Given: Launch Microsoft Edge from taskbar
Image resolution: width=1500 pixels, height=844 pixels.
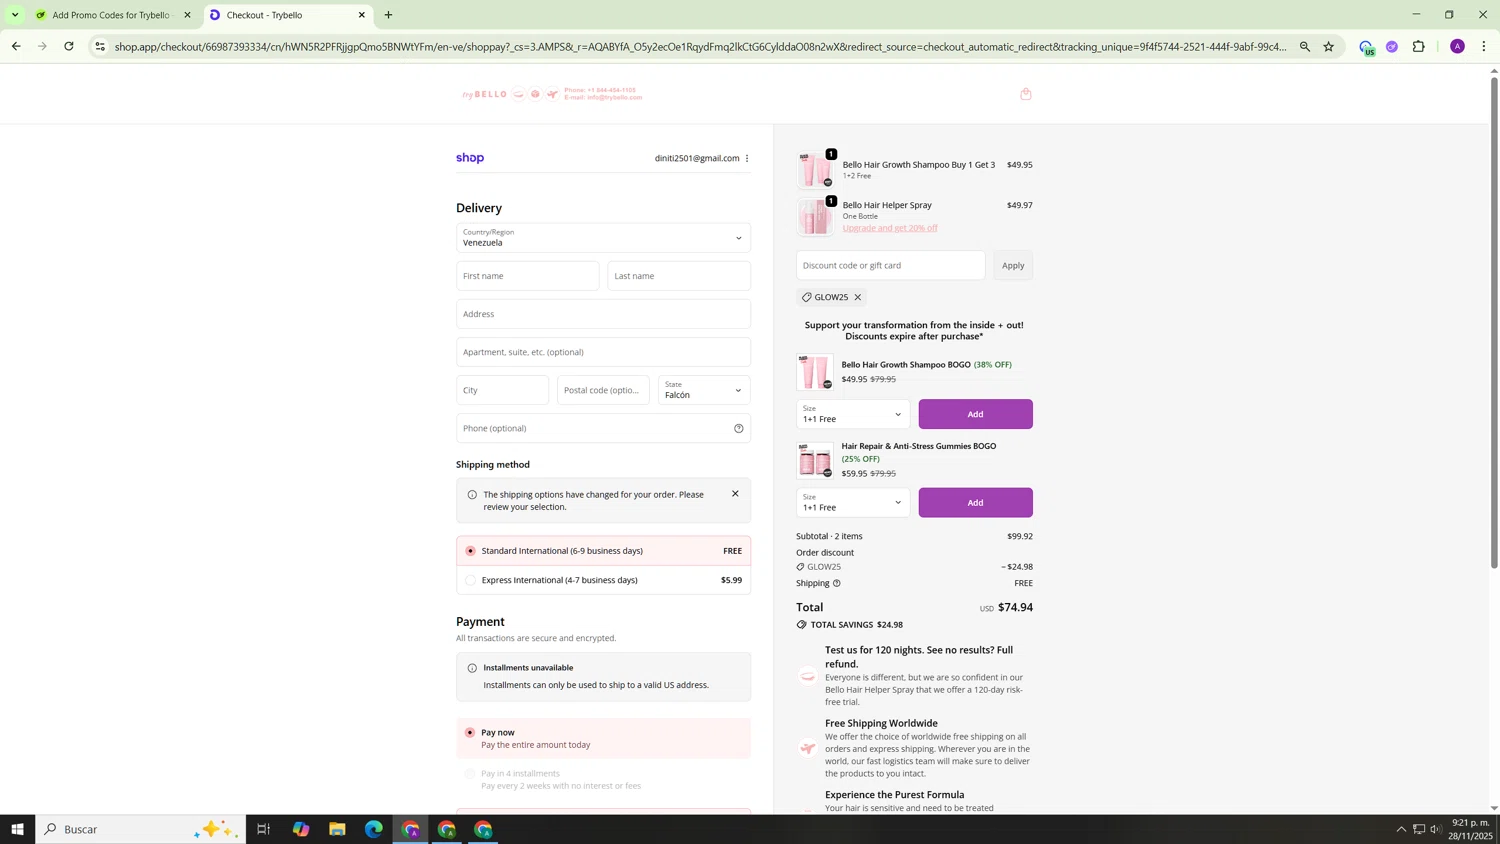Looking at the screenshot, I should tap(374, 829).
